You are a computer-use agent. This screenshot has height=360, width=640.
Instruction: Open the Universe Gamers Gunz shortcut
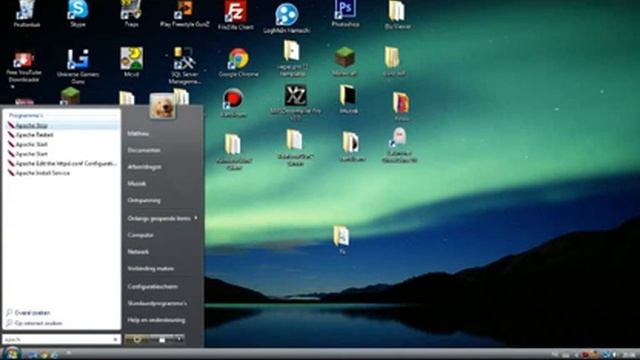(78, 66)
